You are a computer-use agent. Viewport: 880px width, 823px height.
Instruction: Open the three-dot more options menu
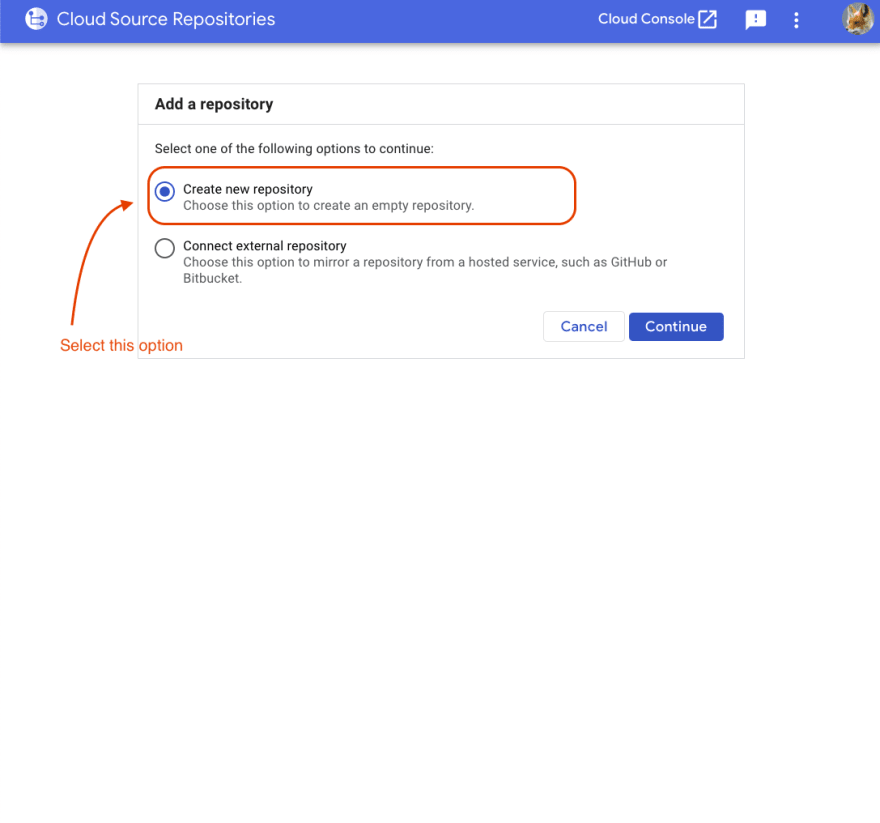(796, 20)
